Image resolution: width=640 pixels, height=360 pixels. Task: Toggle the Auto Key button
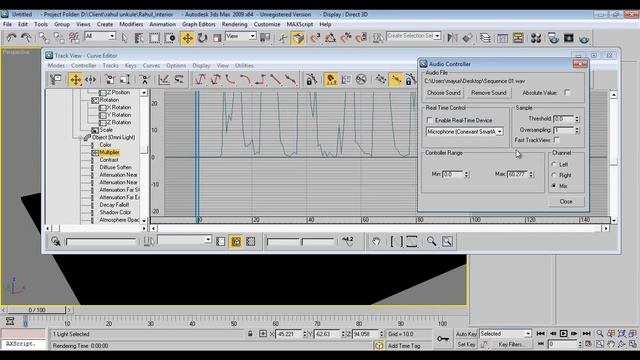pyautogui.click(x=466, y=334)
